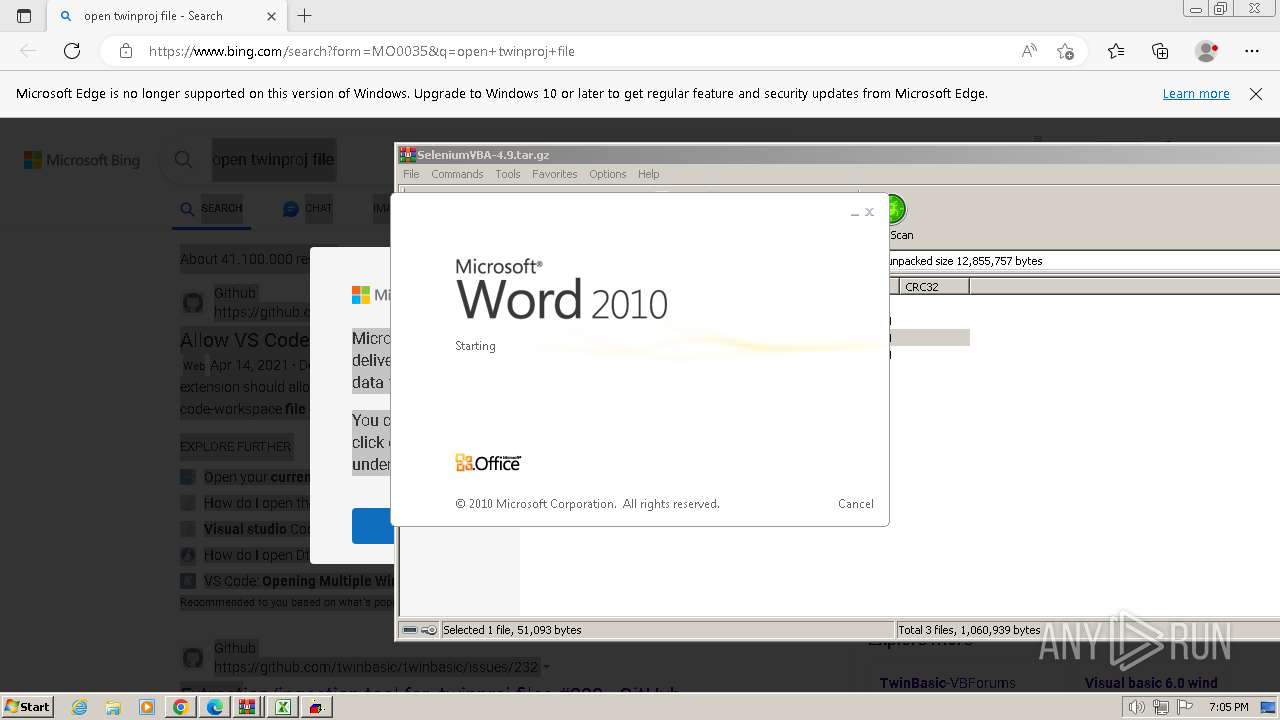Open 'Visual basic 6.0 wind' related link
Viewport: 1280px width, 720px height.
point(1151,683)
